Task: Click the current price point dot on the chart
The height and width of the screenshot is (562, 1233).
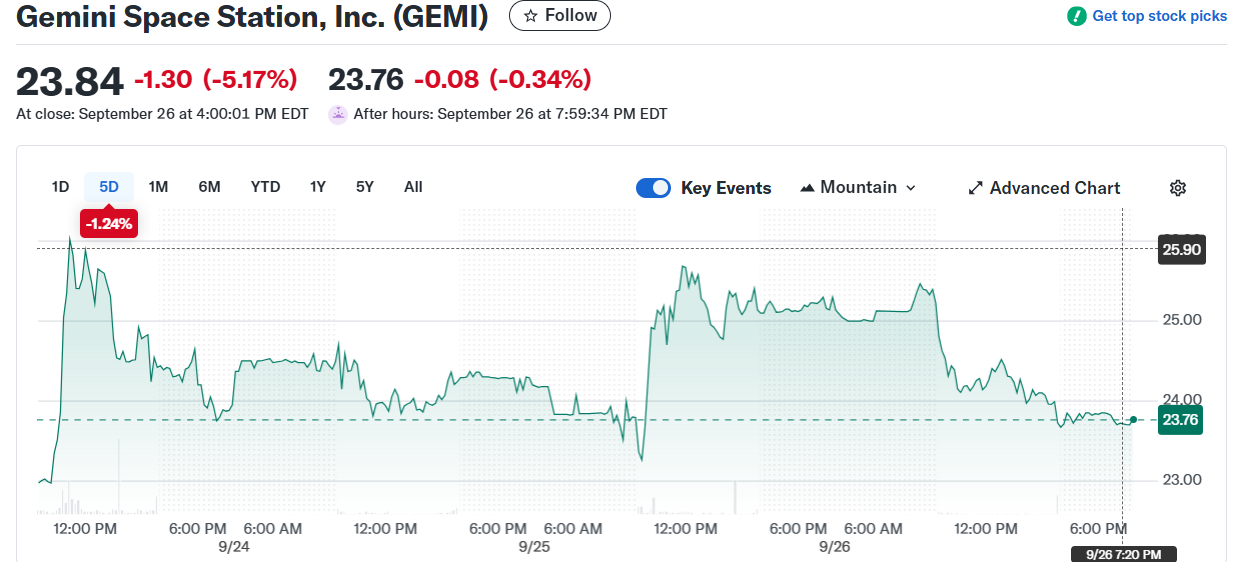Action: click(x=1133, y=419)
